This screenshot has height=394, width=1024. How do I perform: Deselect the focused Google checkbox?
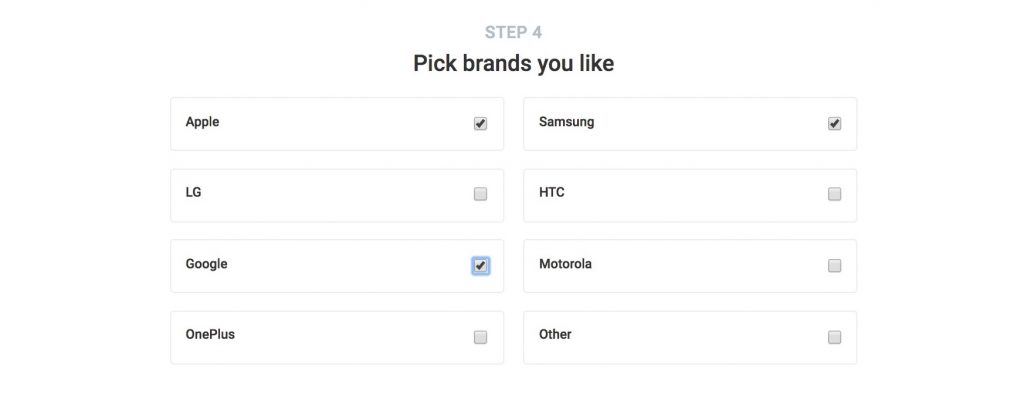[480, 265]
